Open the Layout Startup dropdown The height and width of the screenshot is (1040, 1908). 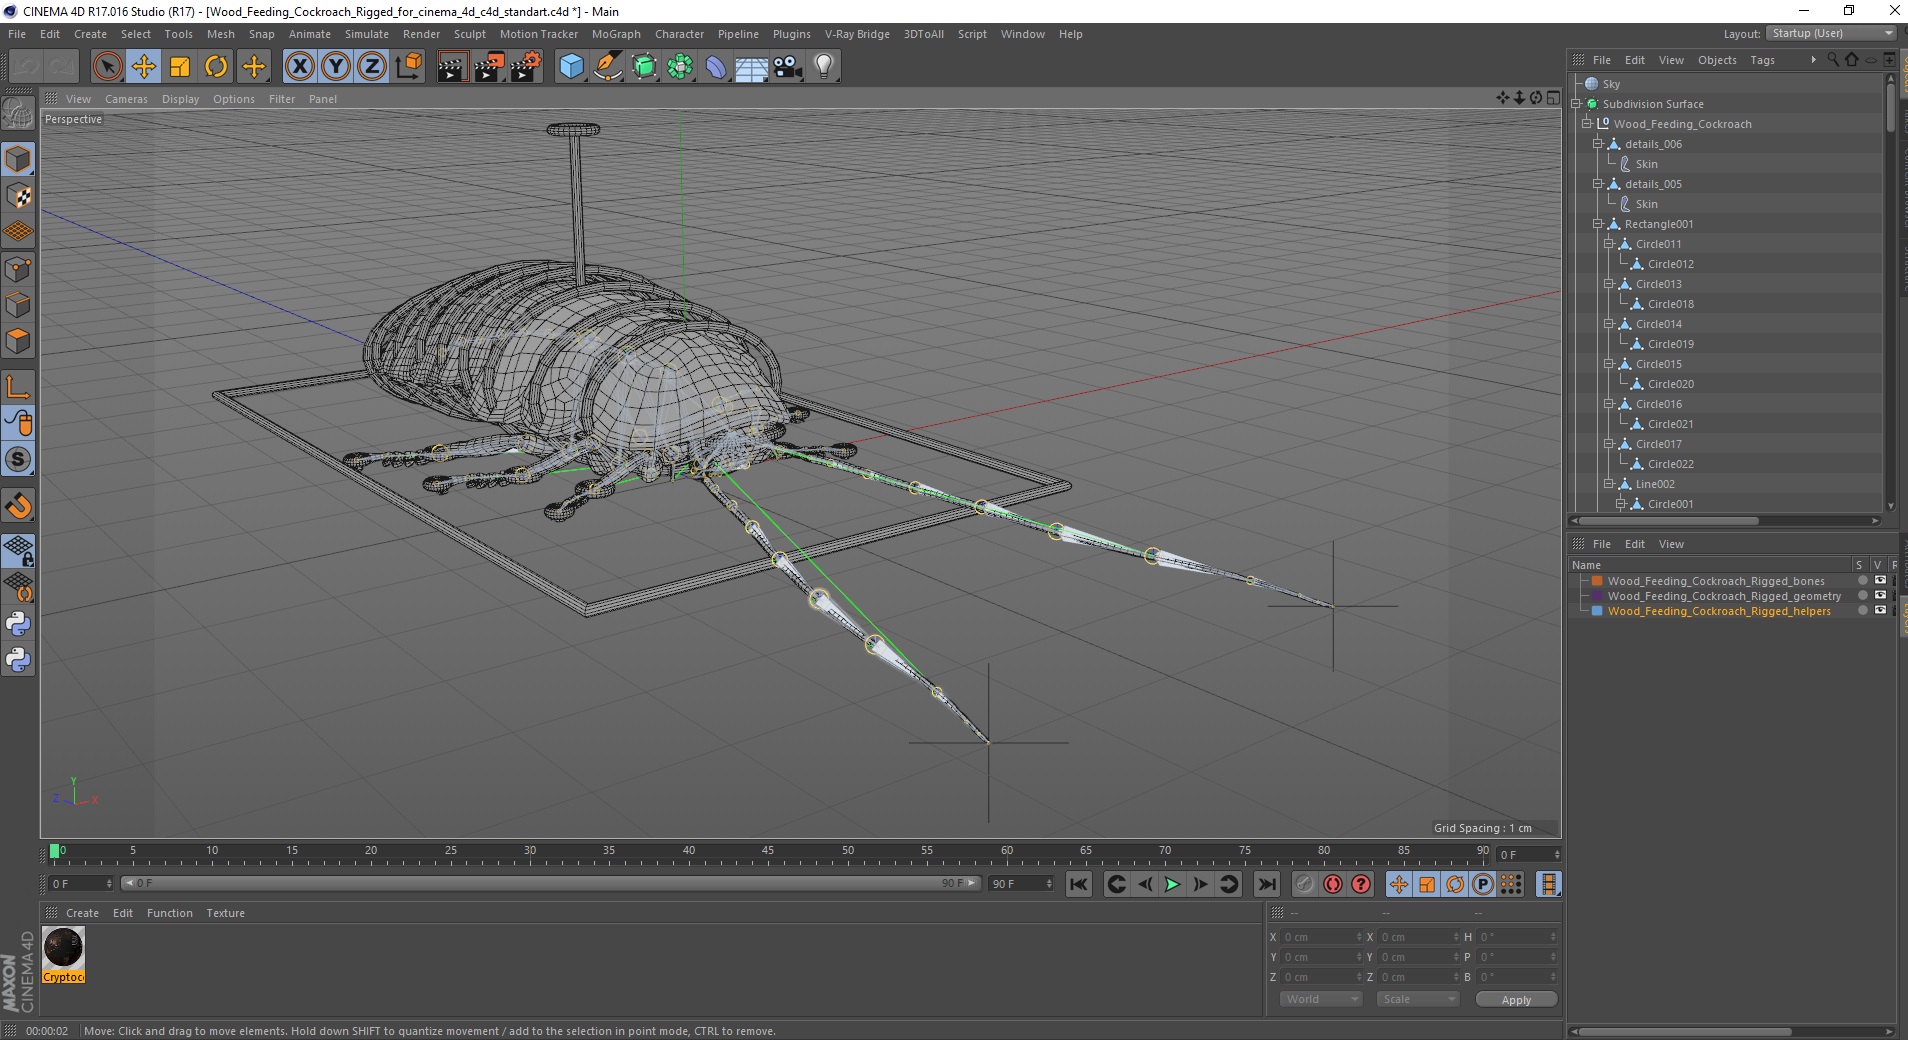pyautogui.click(x=1832, y=34)
